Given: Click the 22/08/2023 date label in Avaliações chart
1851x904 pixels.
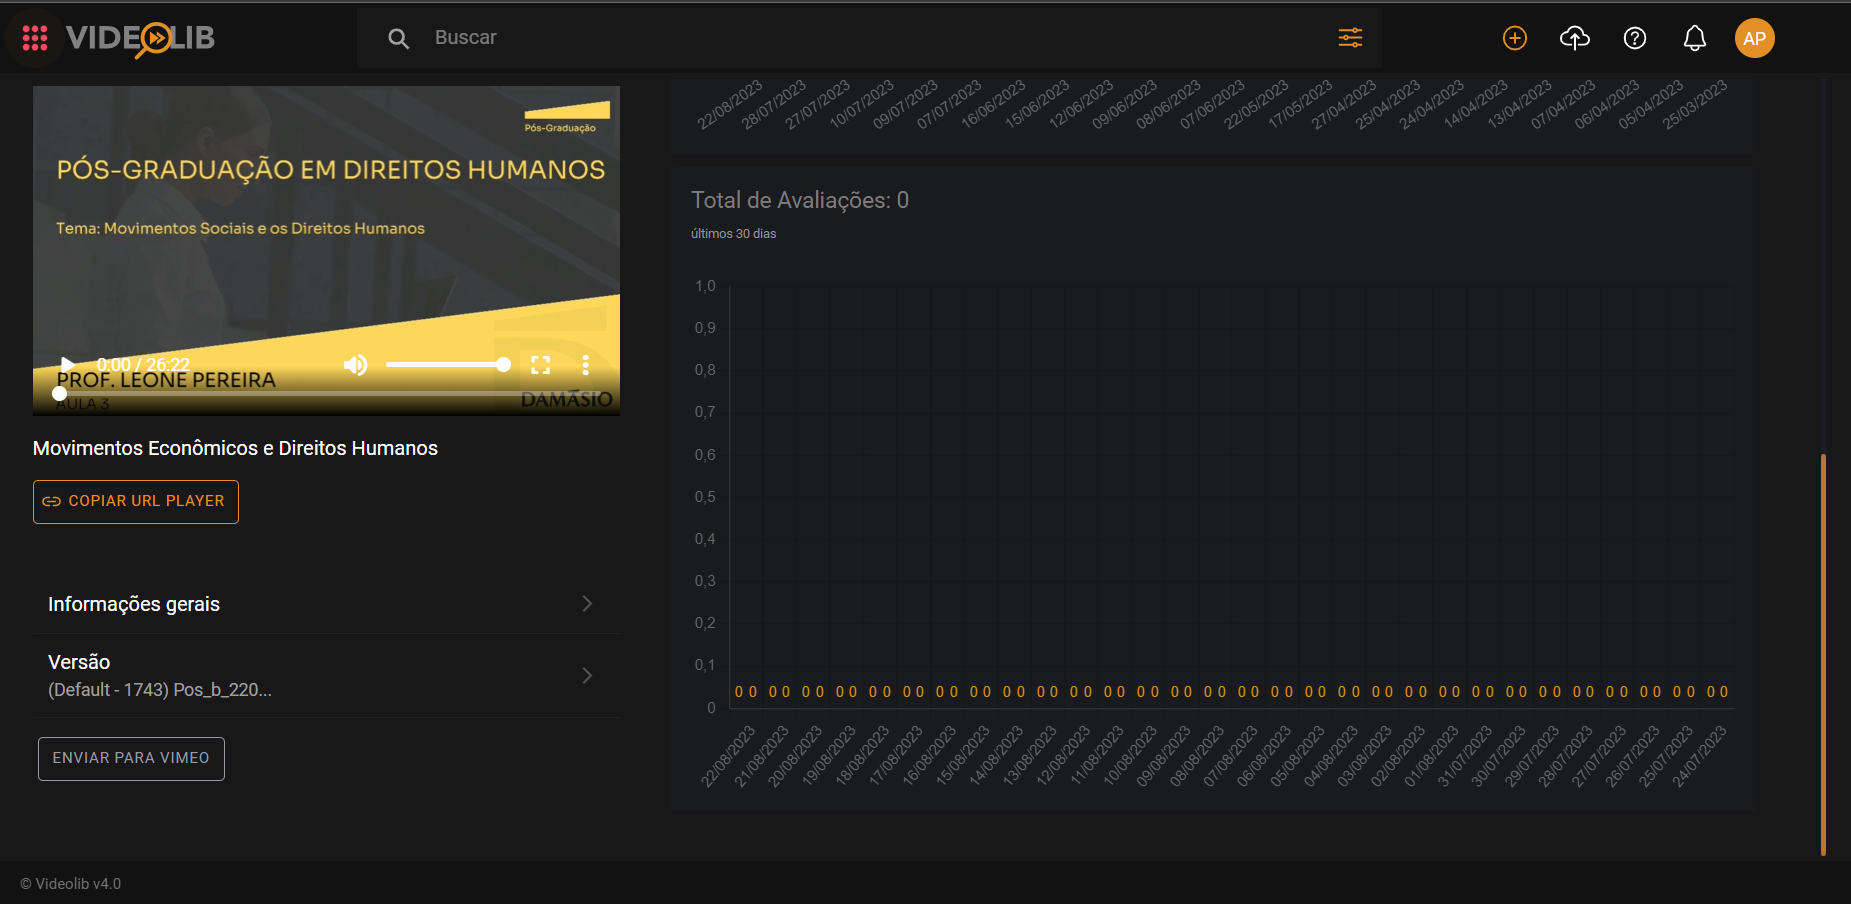Looking at the screenshot, I should pyautogui.click(x=729, y=757).
